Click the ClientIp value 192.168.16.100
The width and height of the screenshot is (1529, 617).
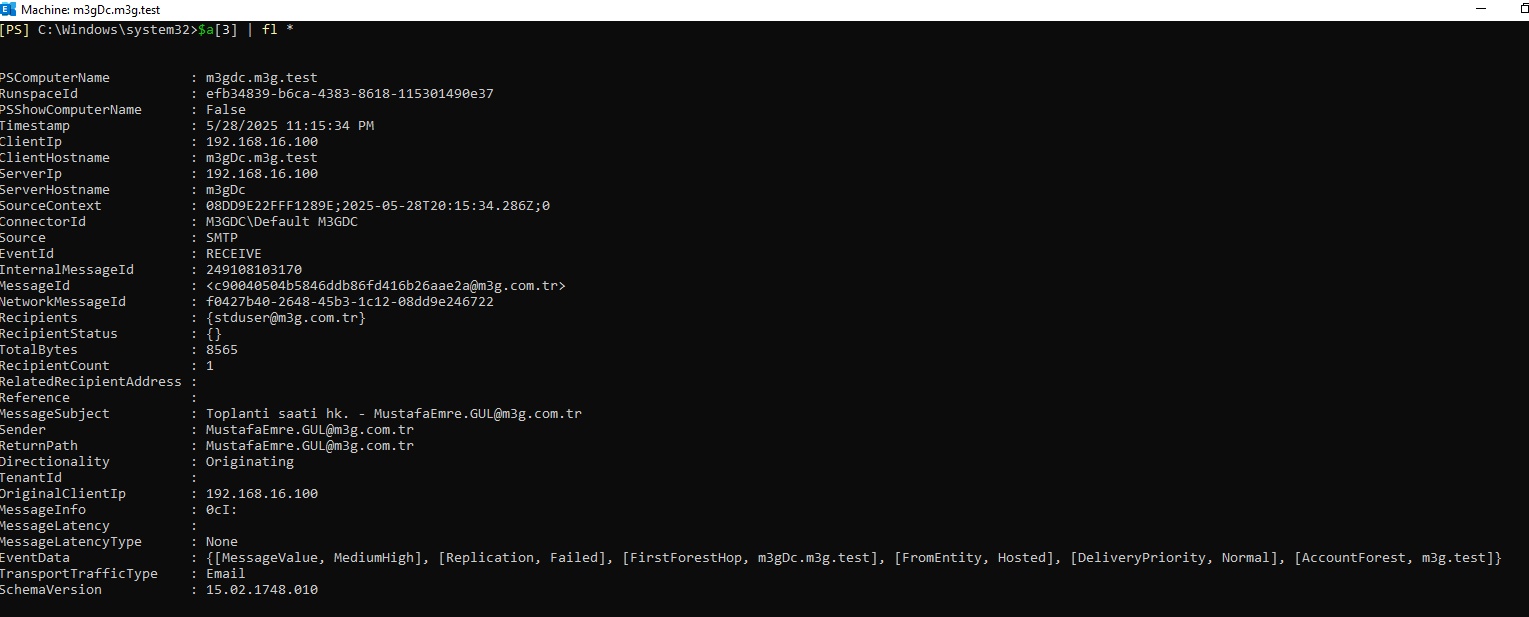[262, 142]
